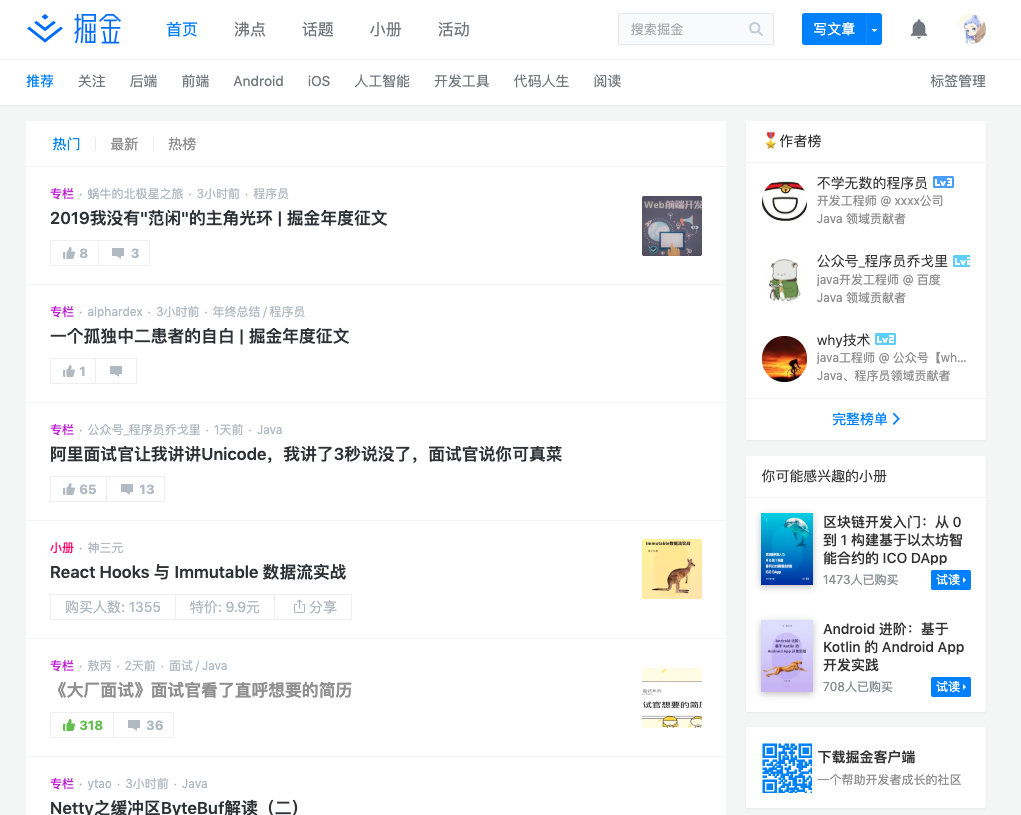Go to the 首页 nav item

tap(182, 29)
